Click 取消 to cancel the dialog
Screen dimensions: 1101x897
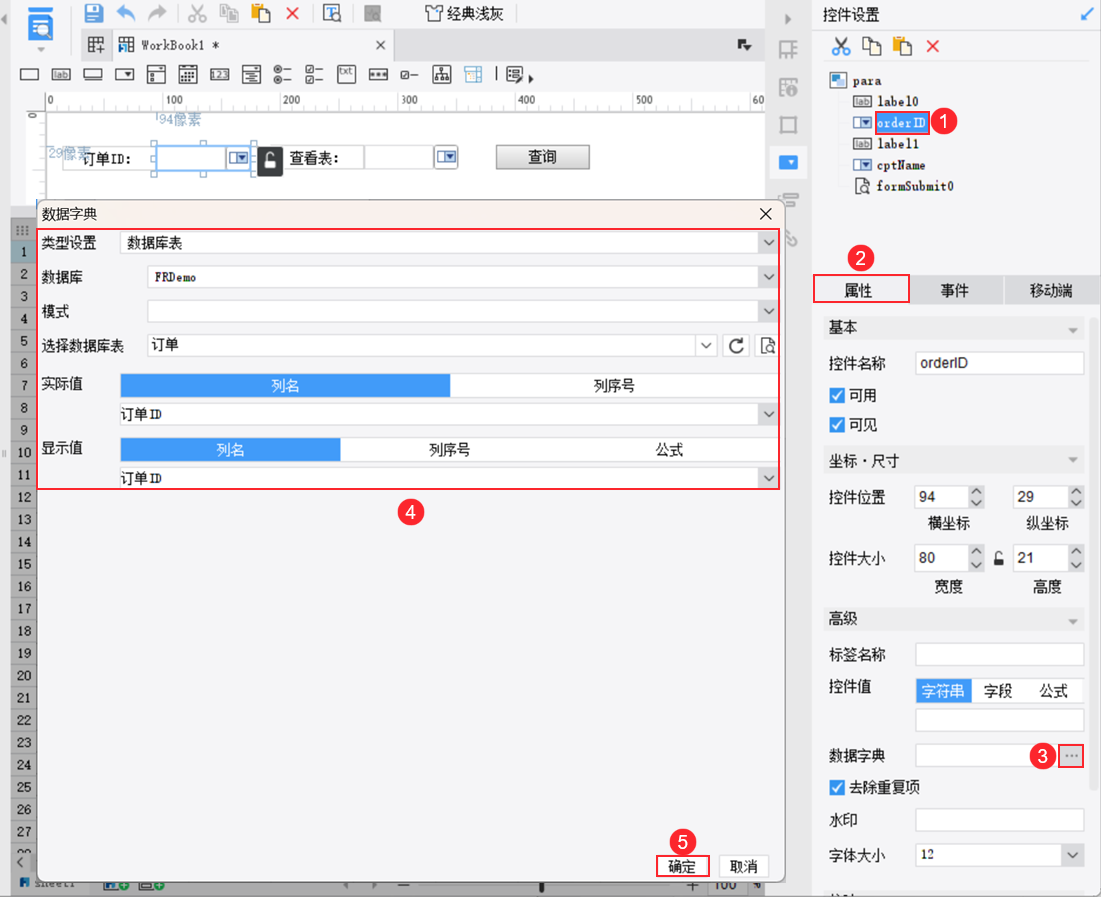coord(744,866)
